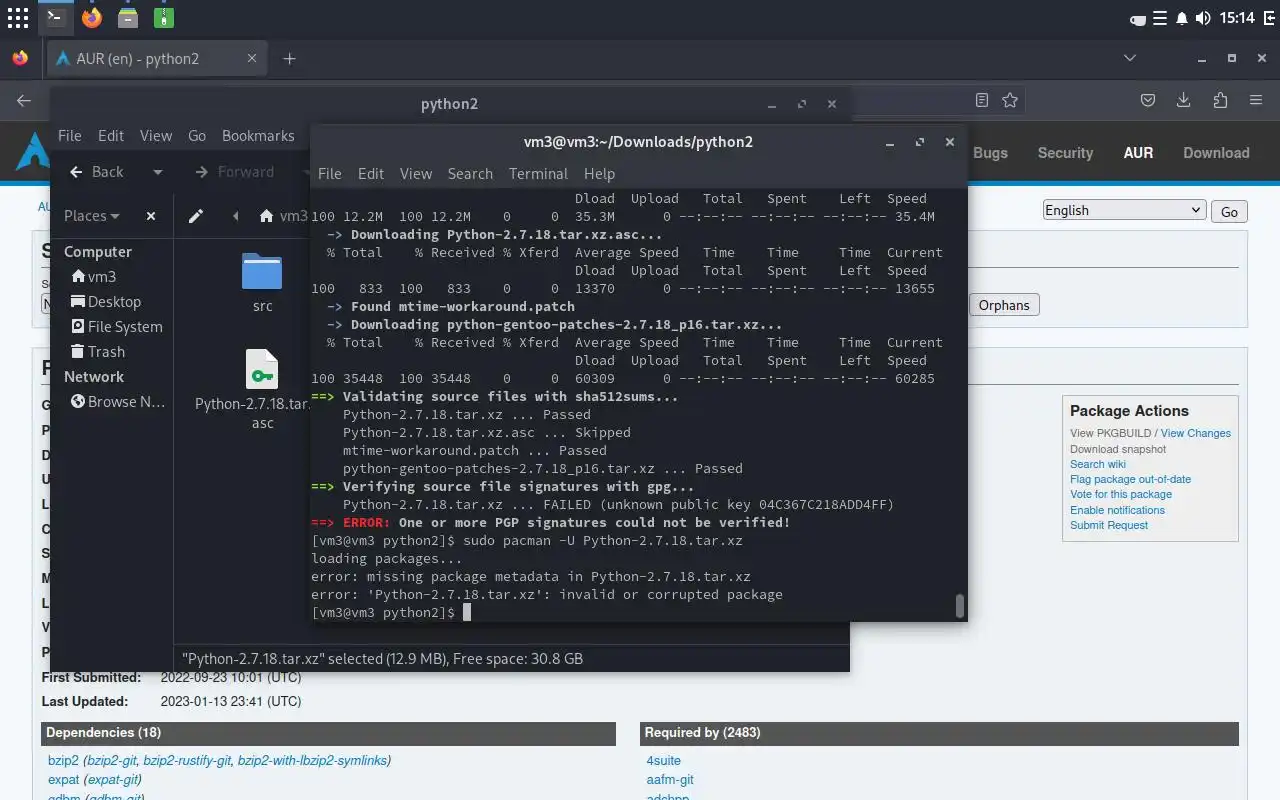The width and height of the screenshot is (1280, 800).
Task: Click the Go button next to language
Action: click(x=1229, y=211)
